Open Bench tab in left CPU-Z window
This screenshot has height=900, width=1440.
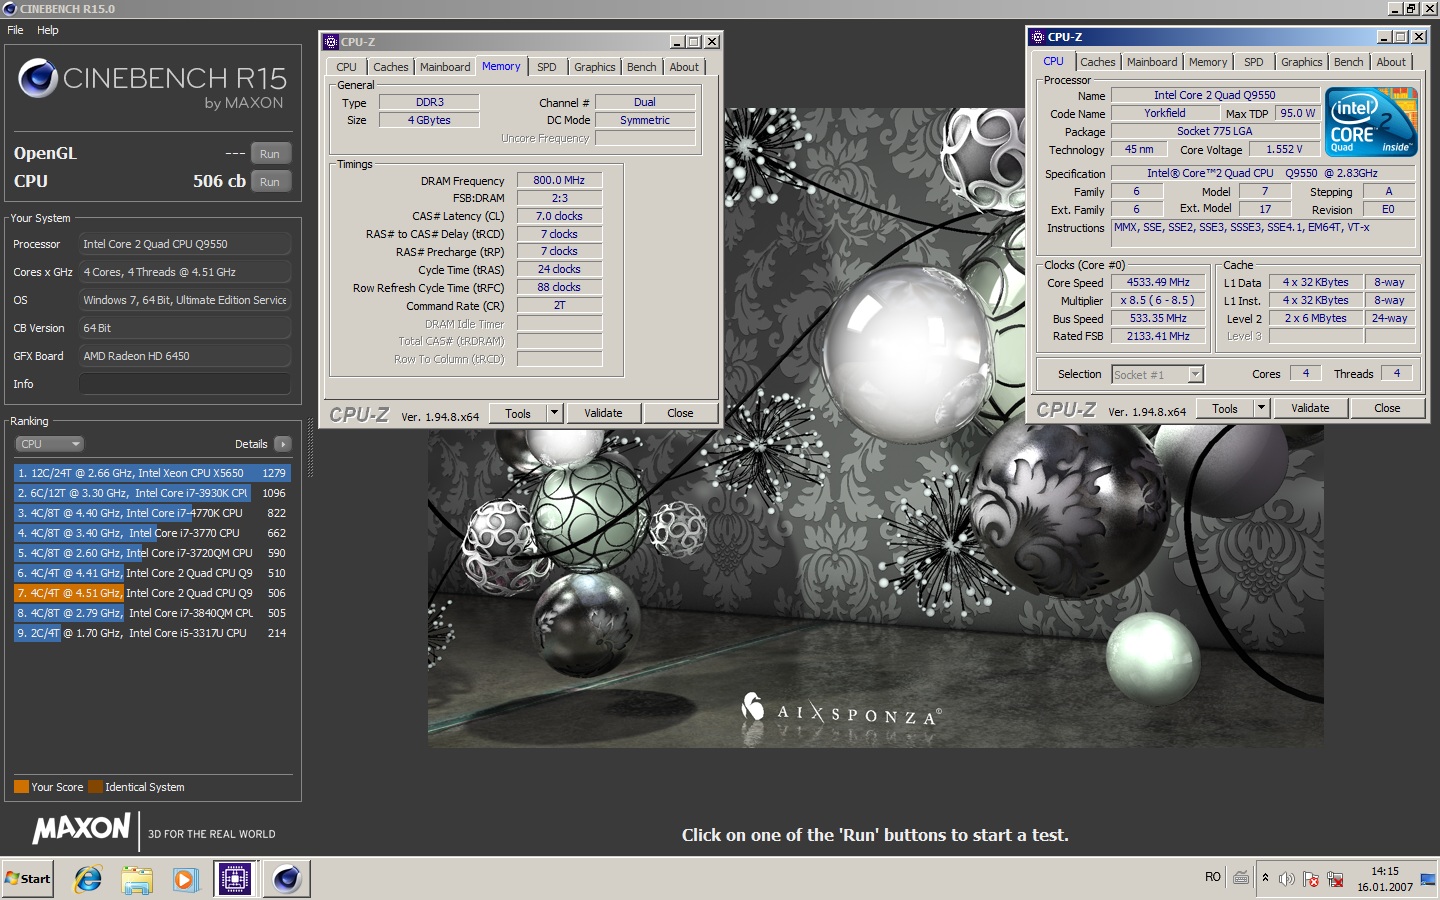[642, 67]
